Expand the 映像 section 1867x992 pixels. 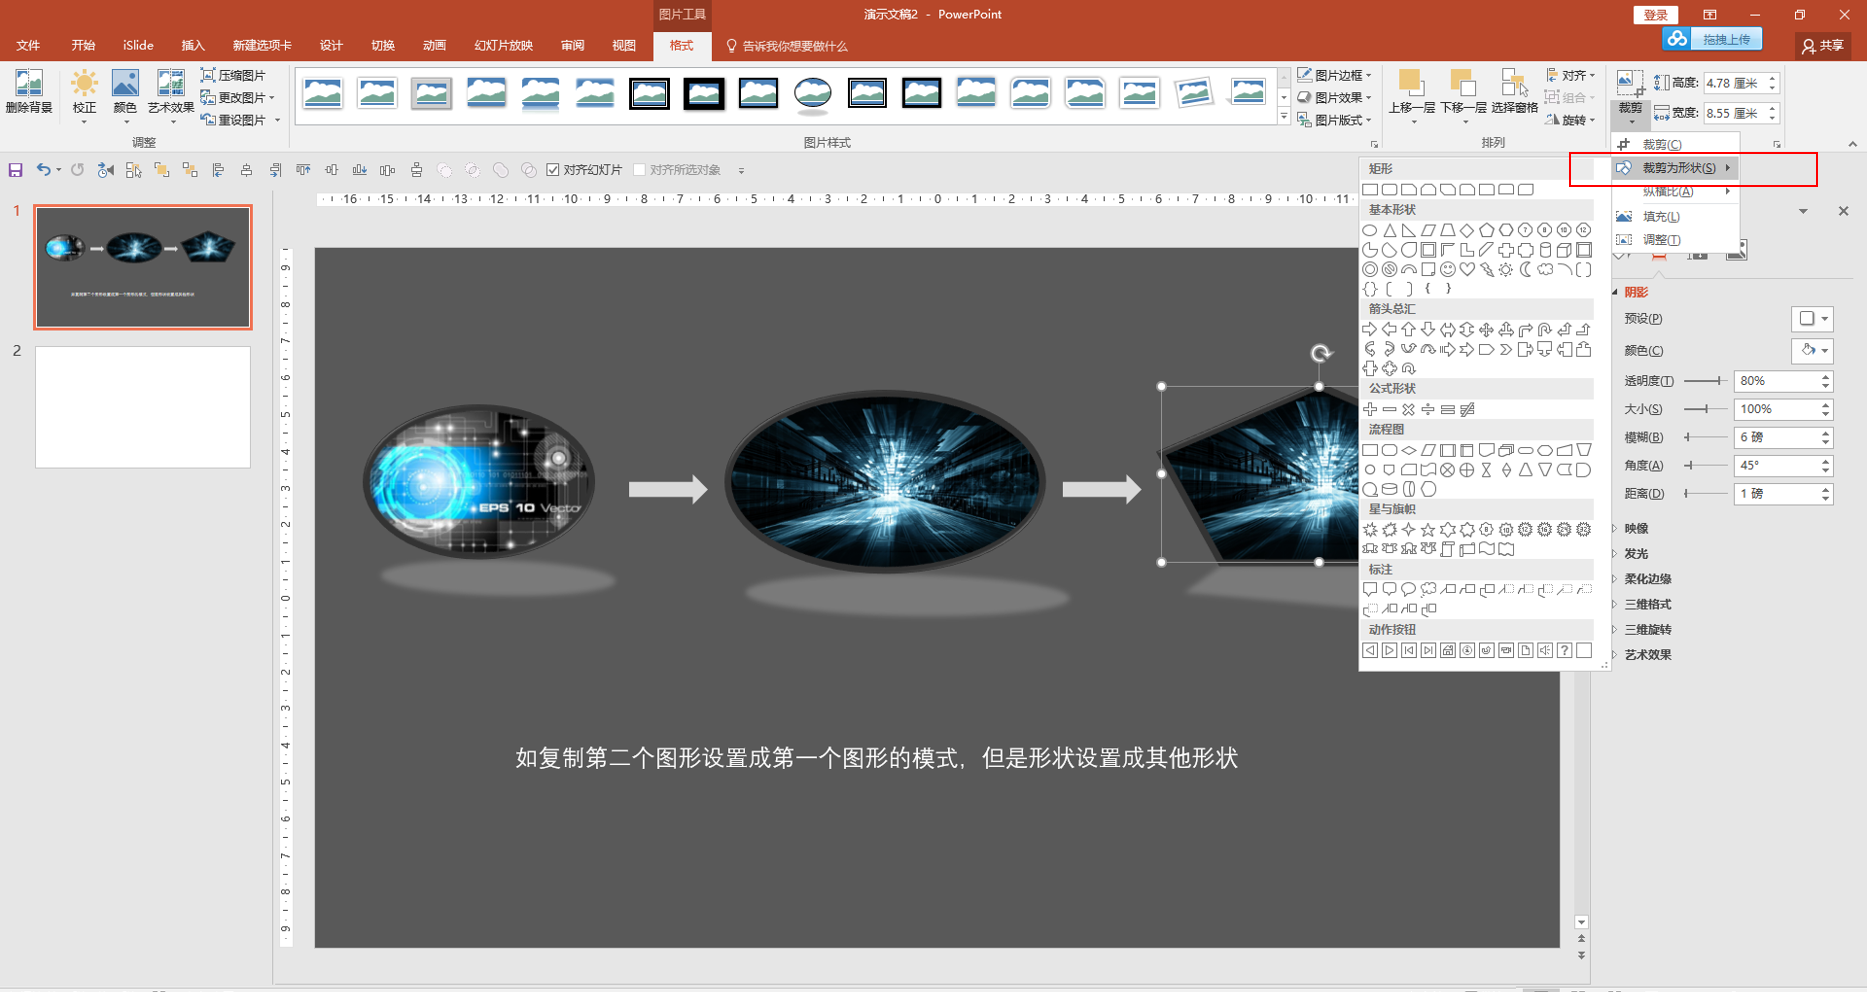pos(1636,529)
